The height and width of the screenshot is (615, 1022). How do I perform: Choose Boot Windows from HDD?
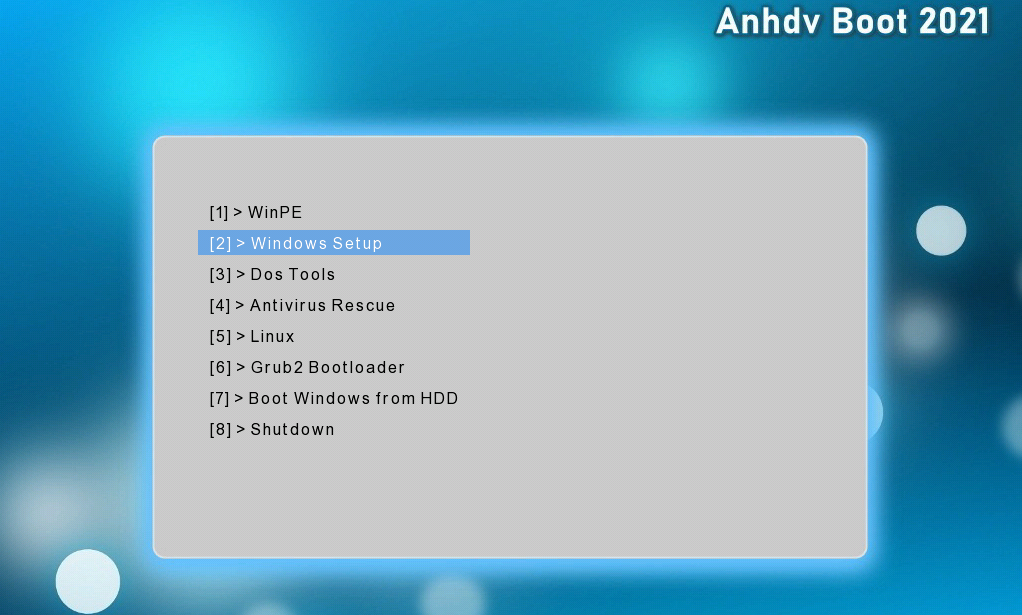pos(334,398)
